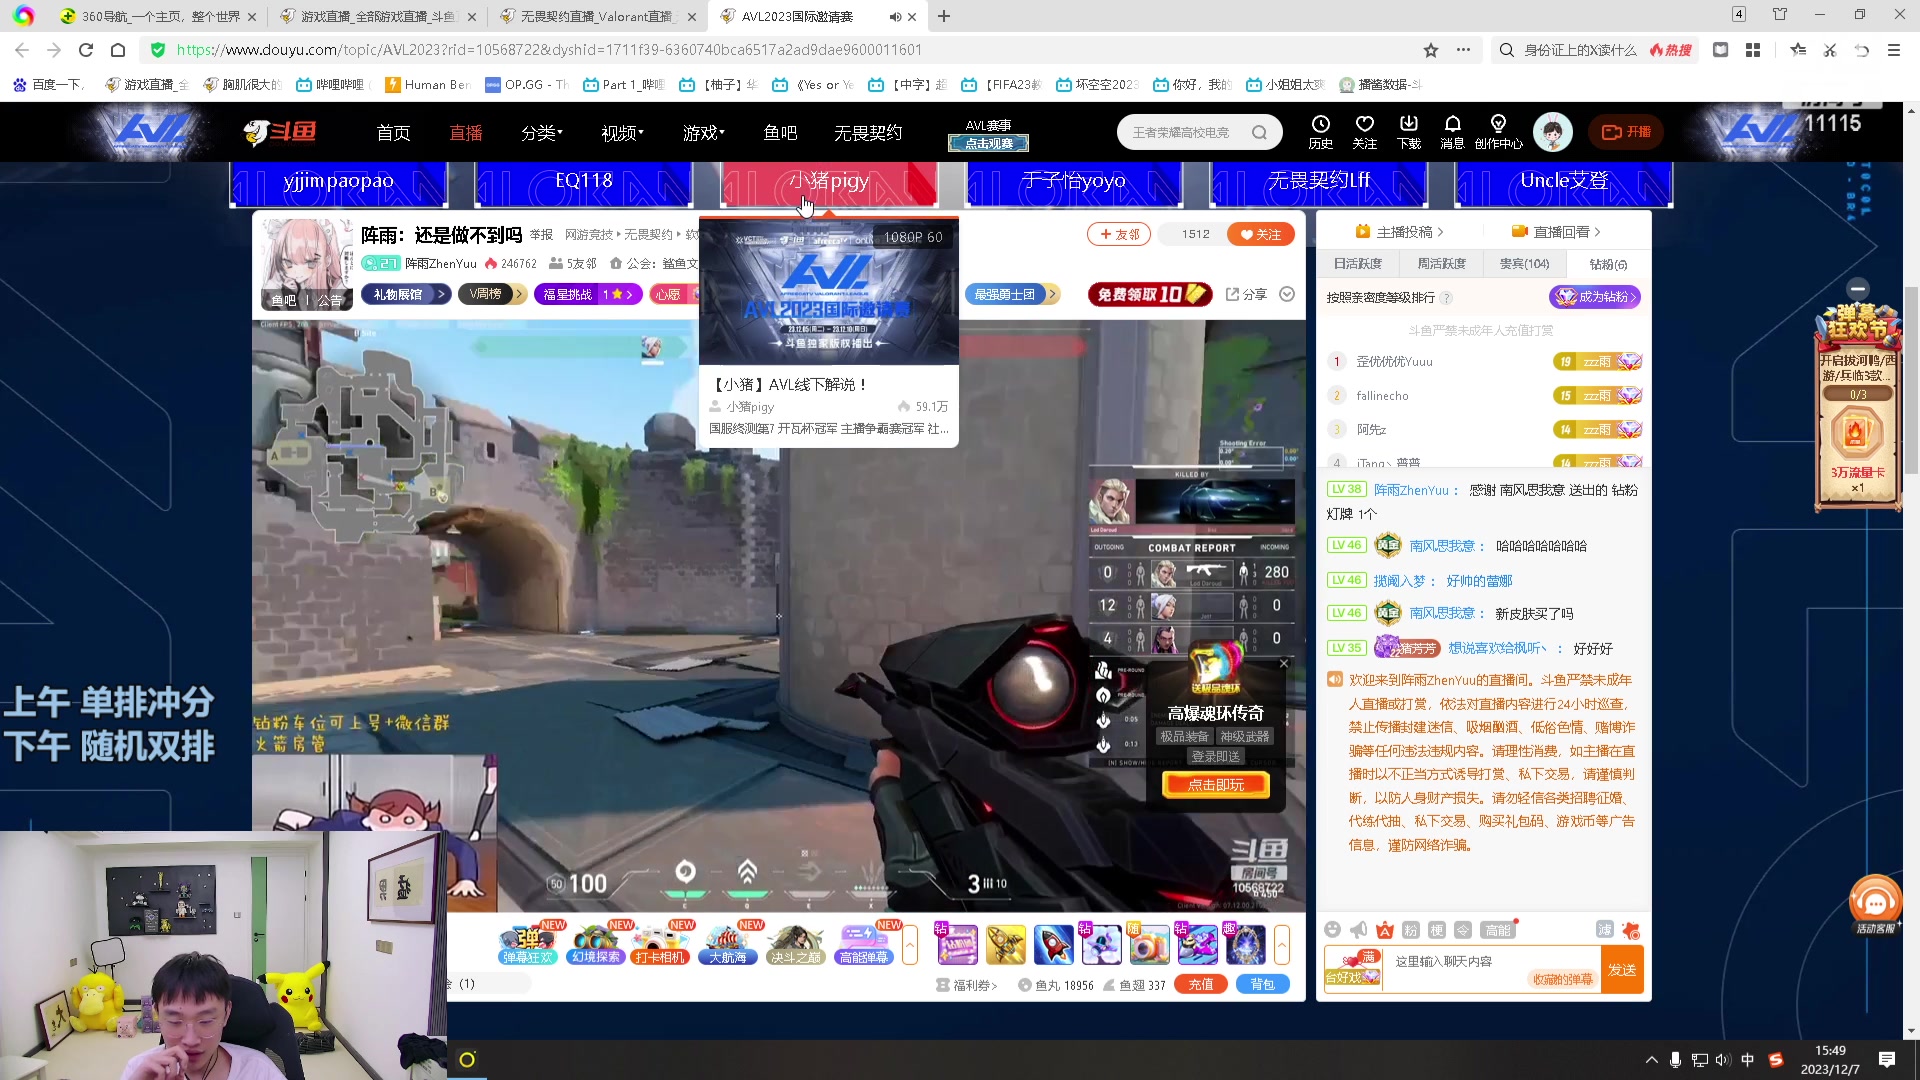This screenshot has width=1920, height=1080.
Task: Click the 开播 start streaming button
Action: (x=1626, y=132)
